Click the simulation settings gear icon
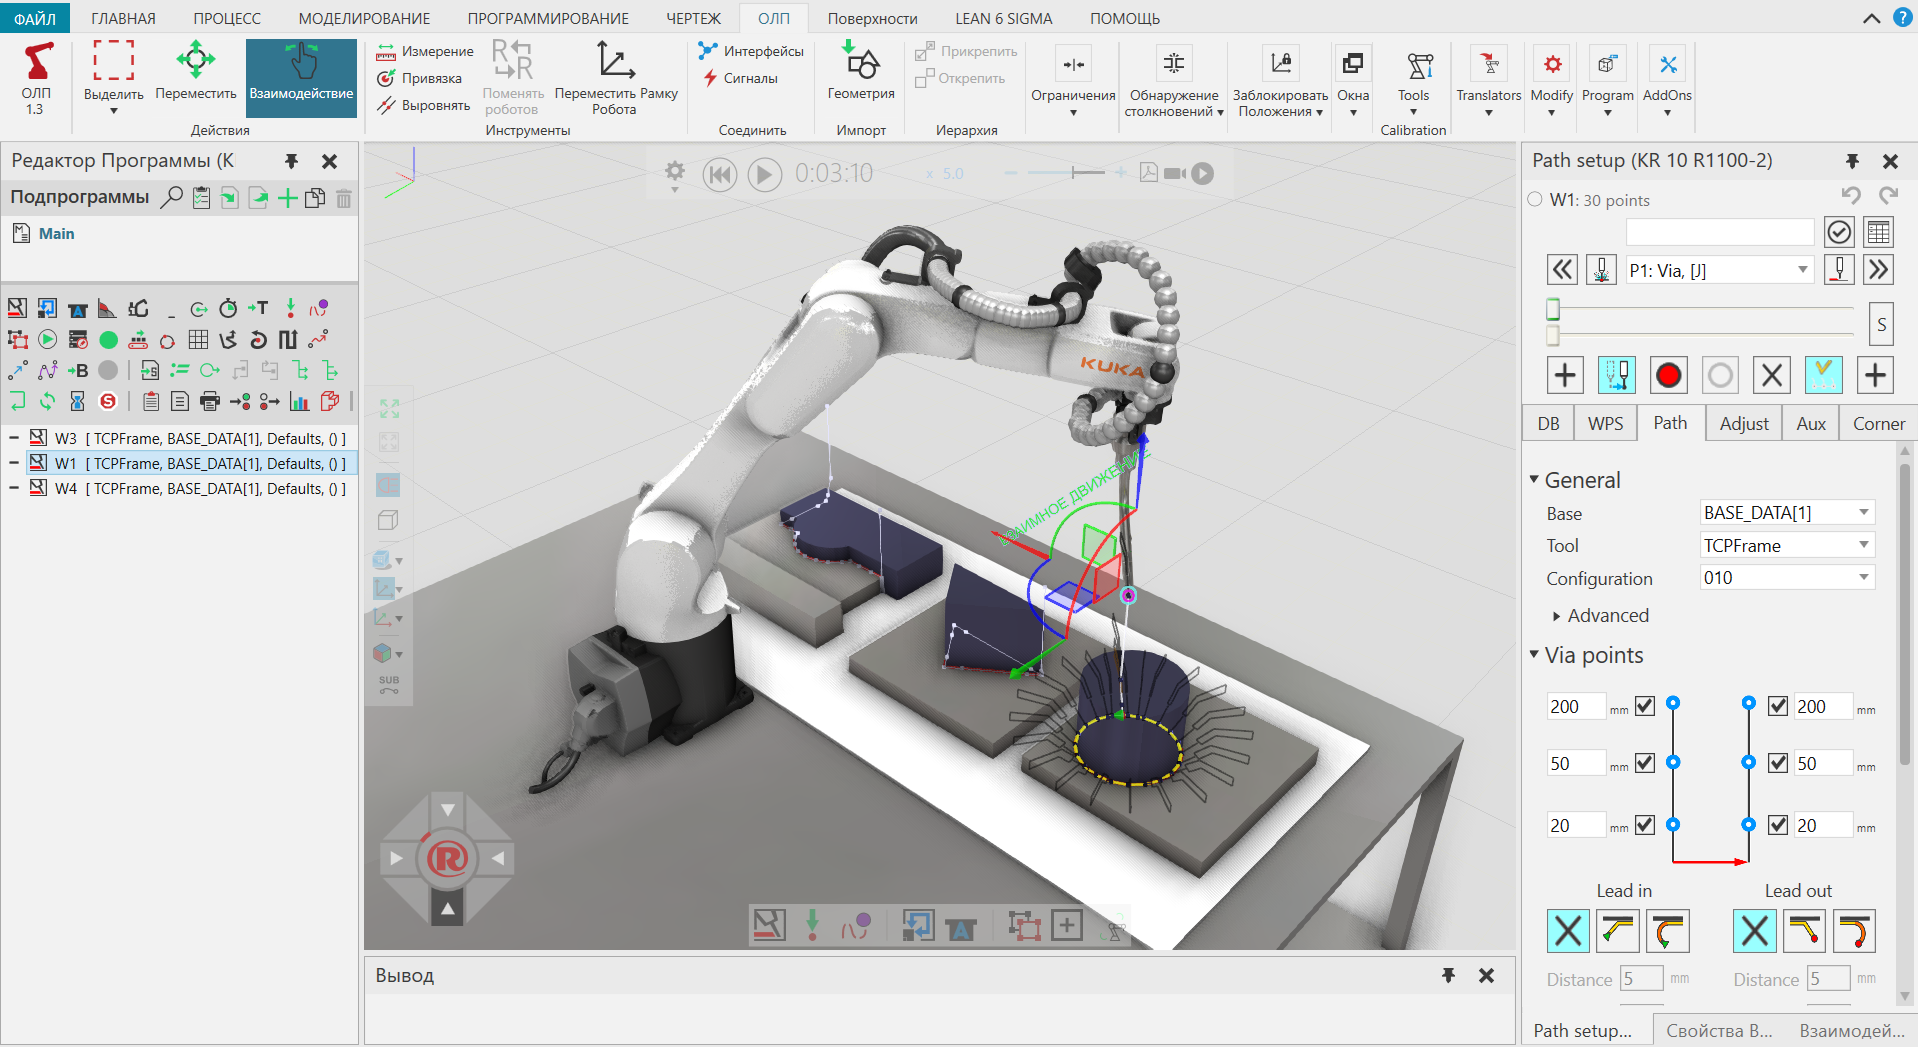 coord(675,172)
